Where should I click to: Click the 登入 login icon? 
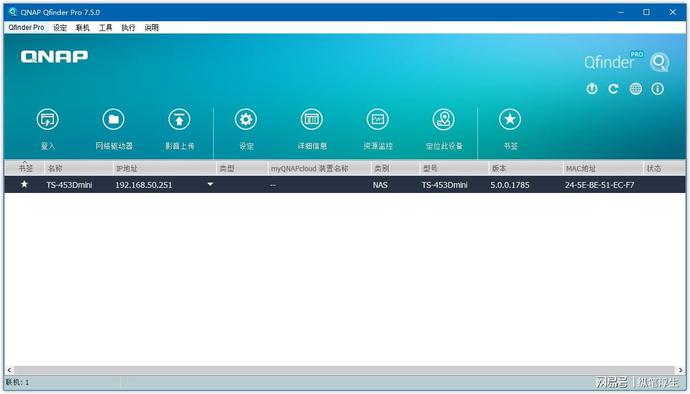(x=48, y=119)
